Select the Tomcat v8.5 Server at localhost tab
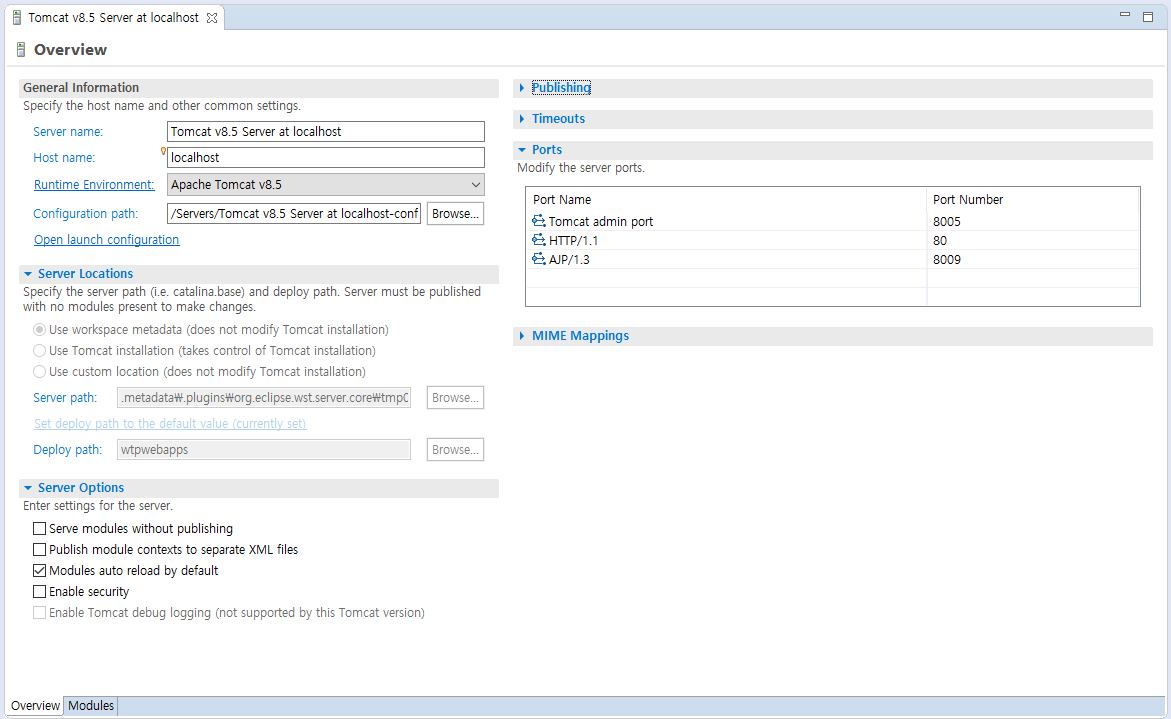The height and width of the screenshot is (719, 1171). 114,17
